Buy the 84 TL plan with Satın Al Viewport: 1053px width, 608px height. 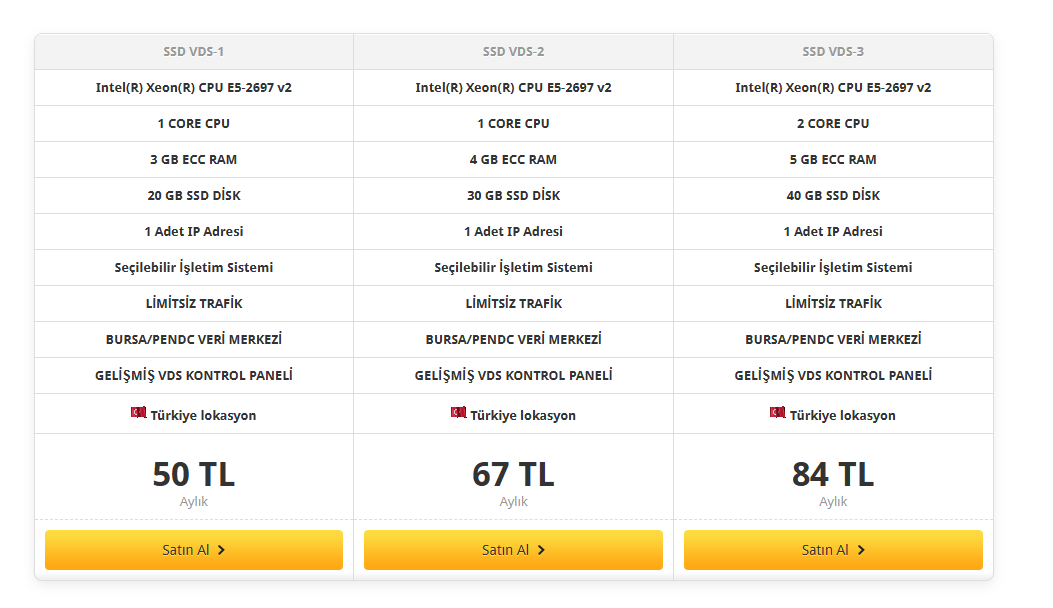[833, 550]
